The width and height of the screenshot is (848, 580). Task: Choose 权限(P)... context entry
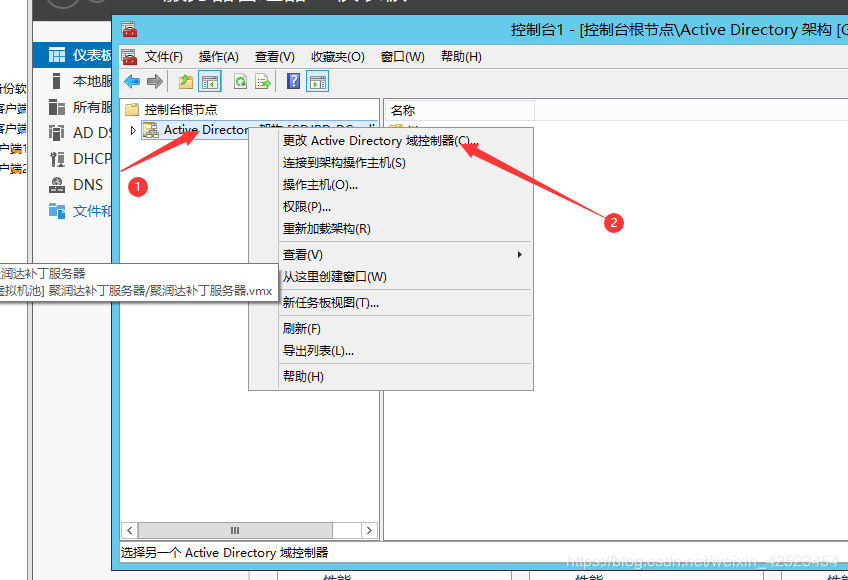pos(391,207)
